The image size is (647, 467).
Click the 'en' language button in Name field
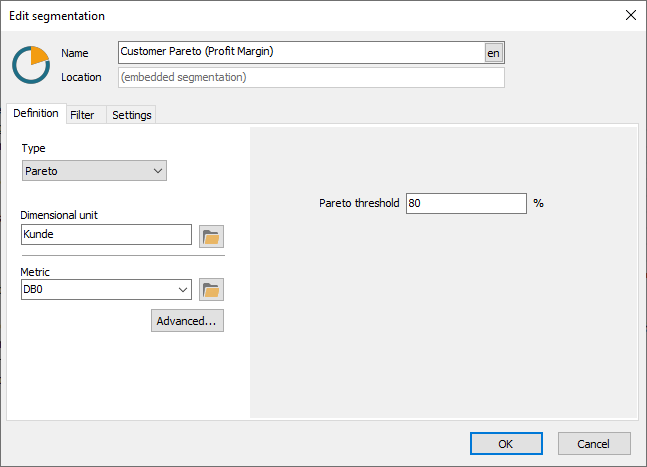click(494, 53)
